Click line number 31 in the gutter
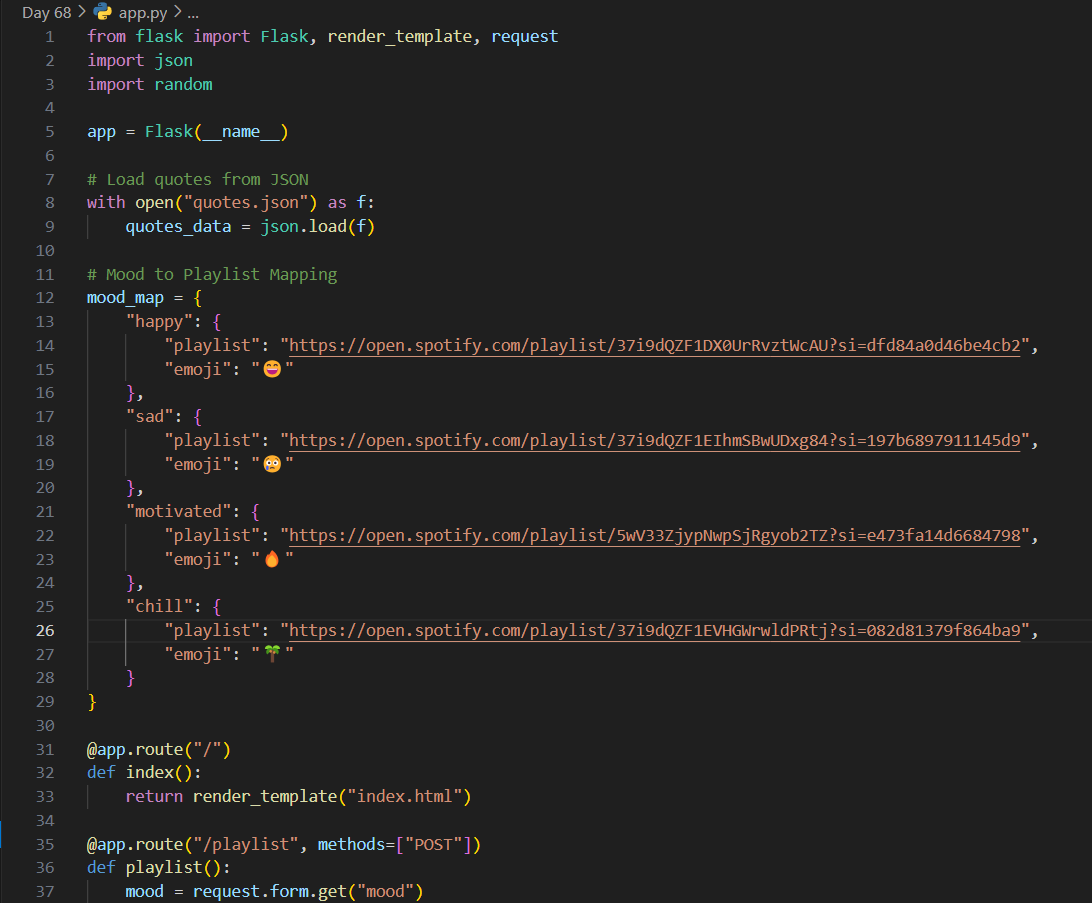 click(45, 750)
